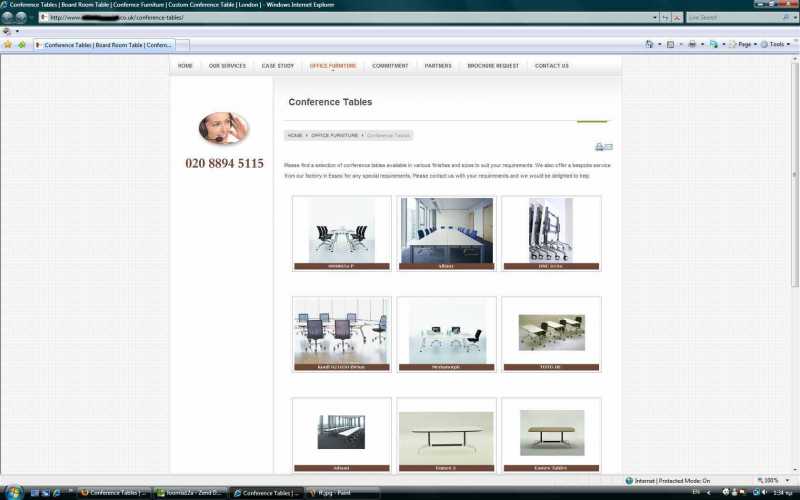This screenshot has width=800, height=500.
Task: Switch to the Paint taskbar window
Action: click(342, 493)
